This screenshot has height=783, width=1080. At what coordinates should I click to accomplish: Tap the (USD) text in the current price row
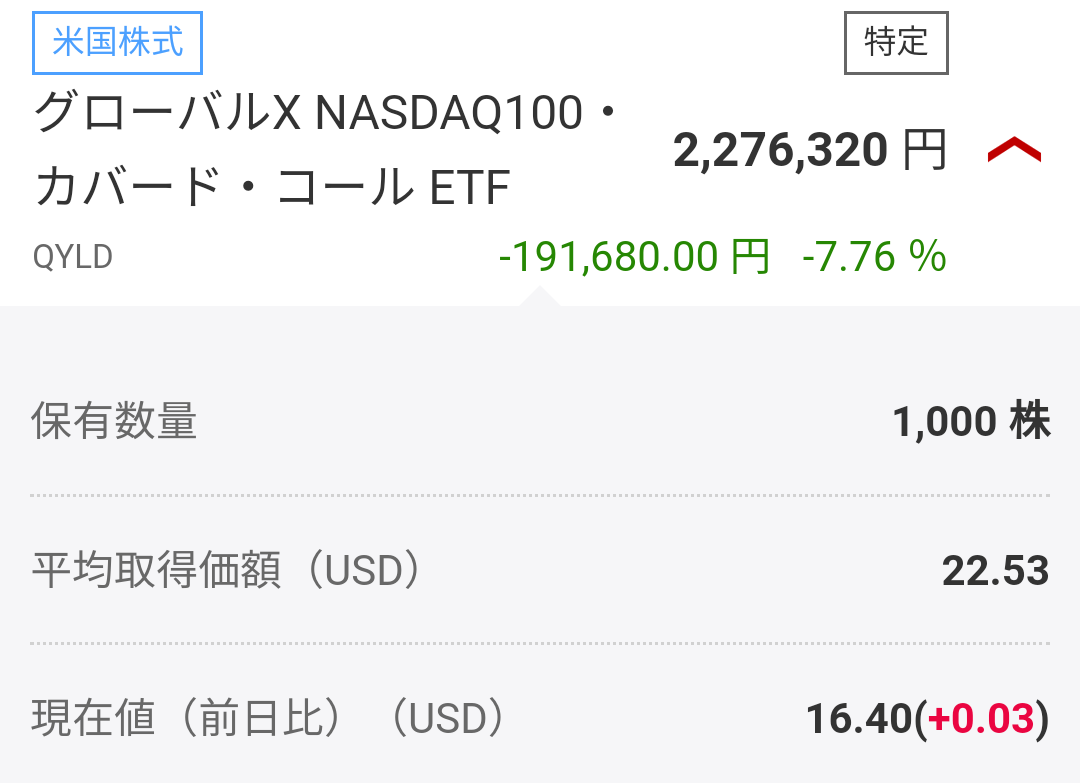tap(446, 719)
